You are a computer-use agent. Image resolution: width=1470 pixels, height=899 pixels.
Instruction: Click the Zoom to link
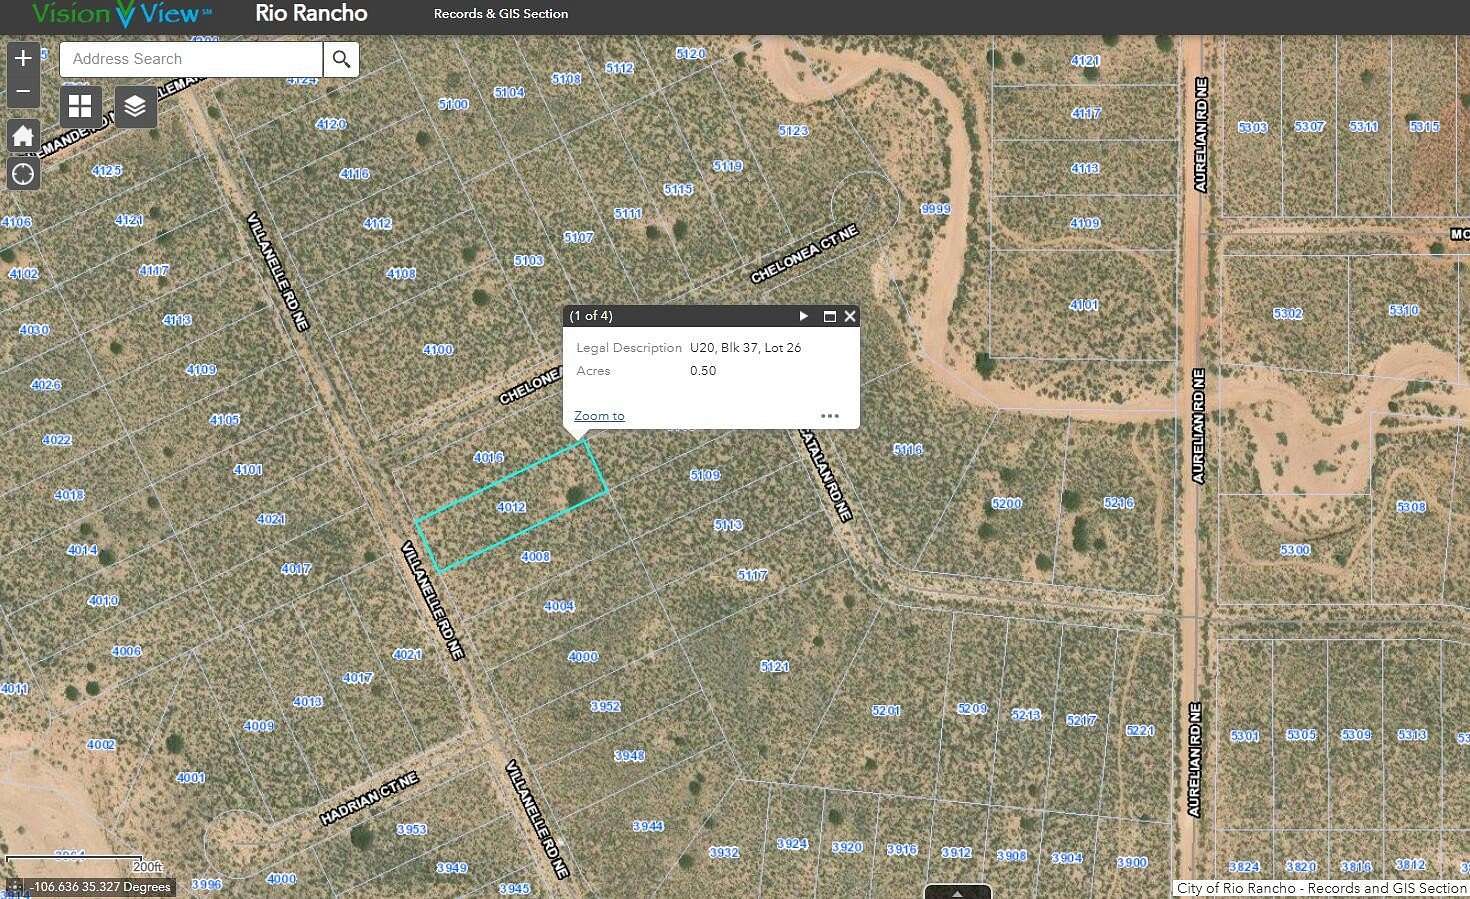pyautogui.click(x=599, y=416)
